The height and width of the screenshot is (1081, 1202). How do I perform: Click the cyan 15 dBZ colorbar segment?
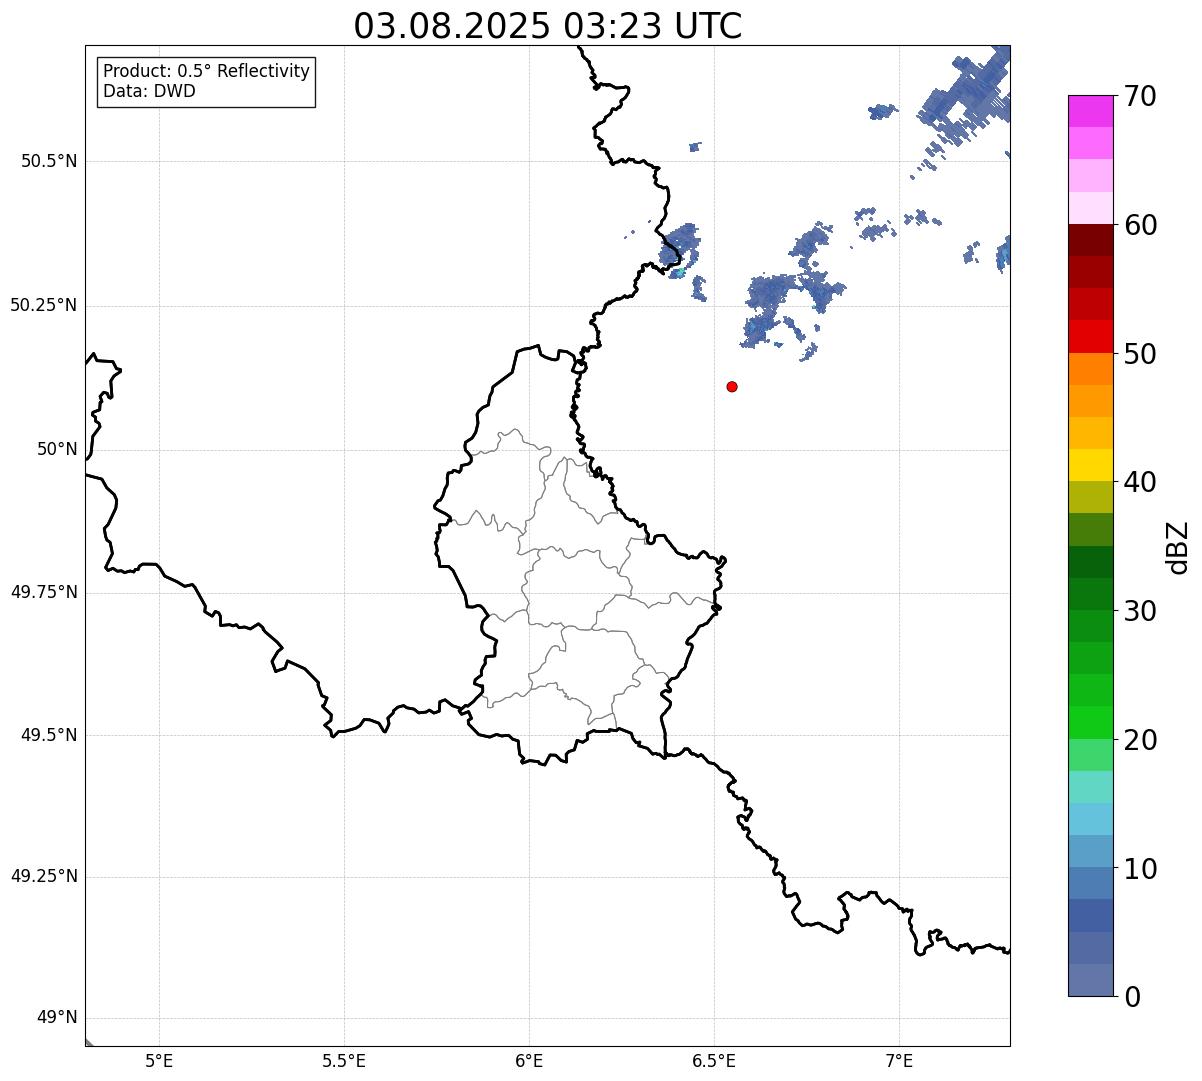pyautogui.click(x=1090, y=787)
